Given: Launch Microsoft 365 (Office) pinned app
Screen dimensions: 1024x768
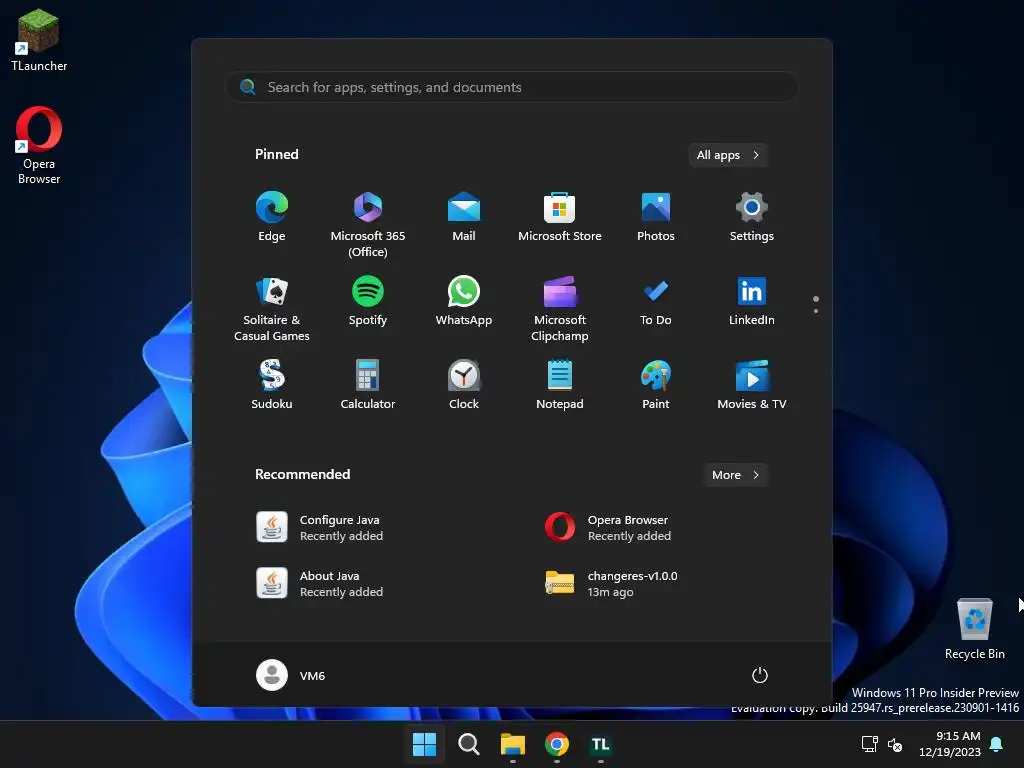Looking at the screenshot, I should coord(368,225).
